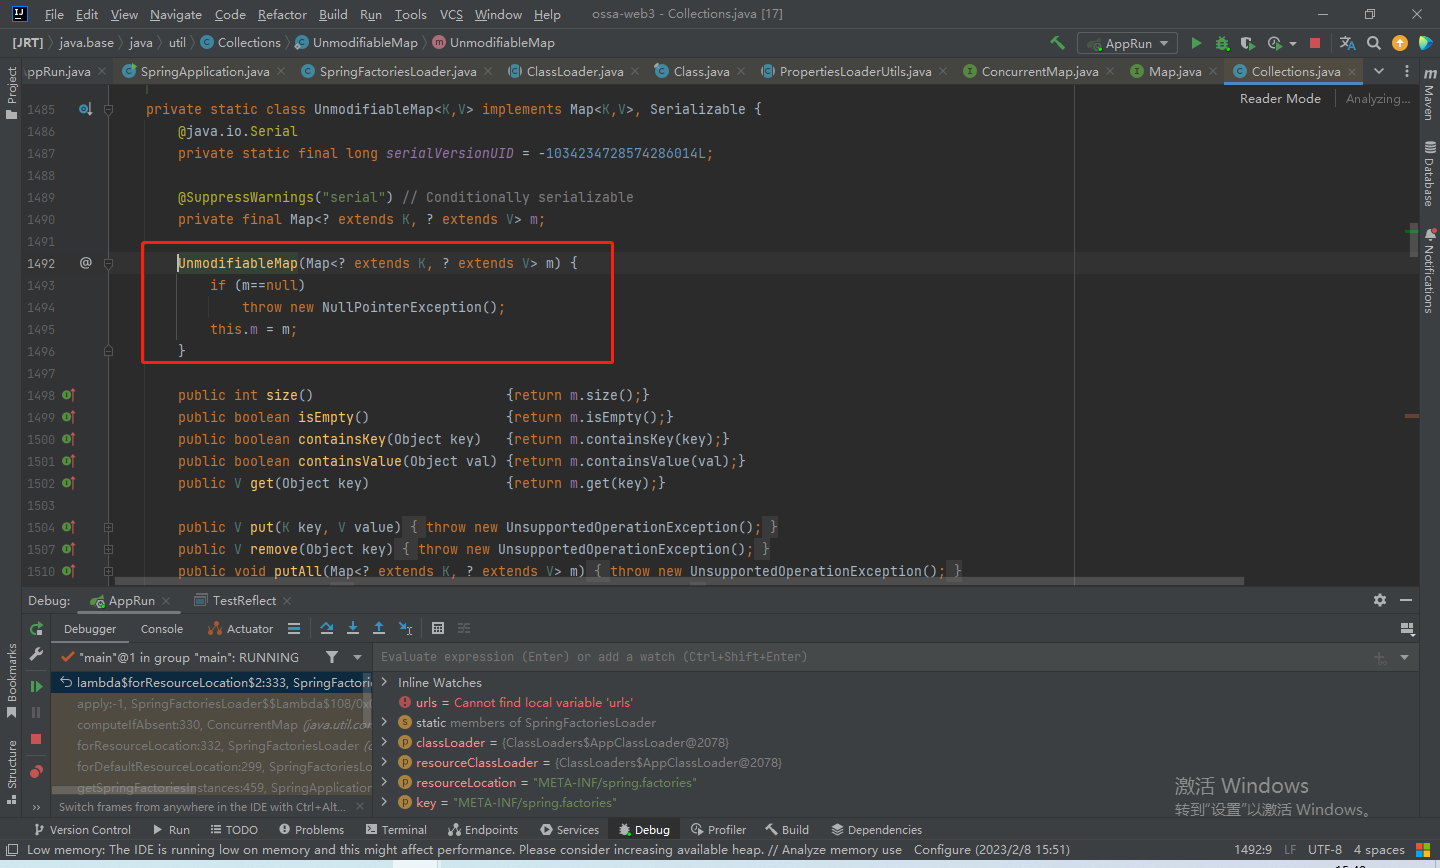Click the override marker beside line 1498
1440x868 pixels.
(x=68, y=395)
